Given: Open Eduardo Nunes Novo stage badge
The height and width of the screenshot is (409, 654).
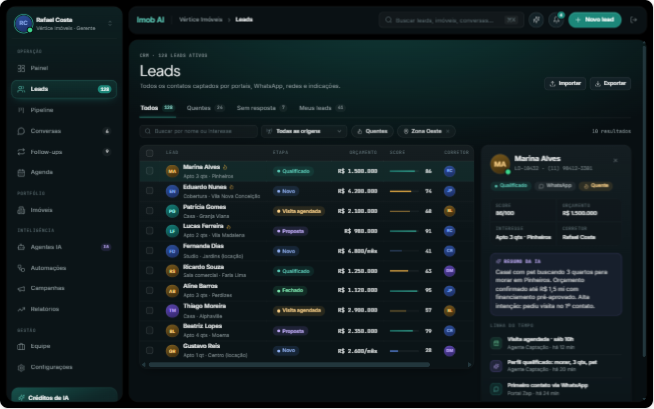Looking at the screenshot, I should [x=286, y=191].
